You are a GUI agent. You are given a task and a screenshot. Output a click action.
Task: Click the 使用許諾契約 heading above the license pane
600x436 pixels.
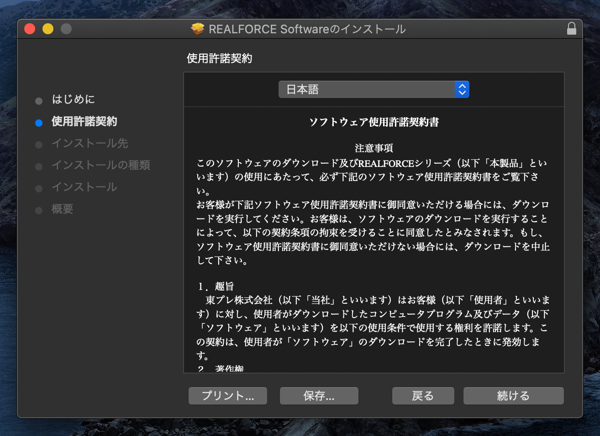coord(219,59)
